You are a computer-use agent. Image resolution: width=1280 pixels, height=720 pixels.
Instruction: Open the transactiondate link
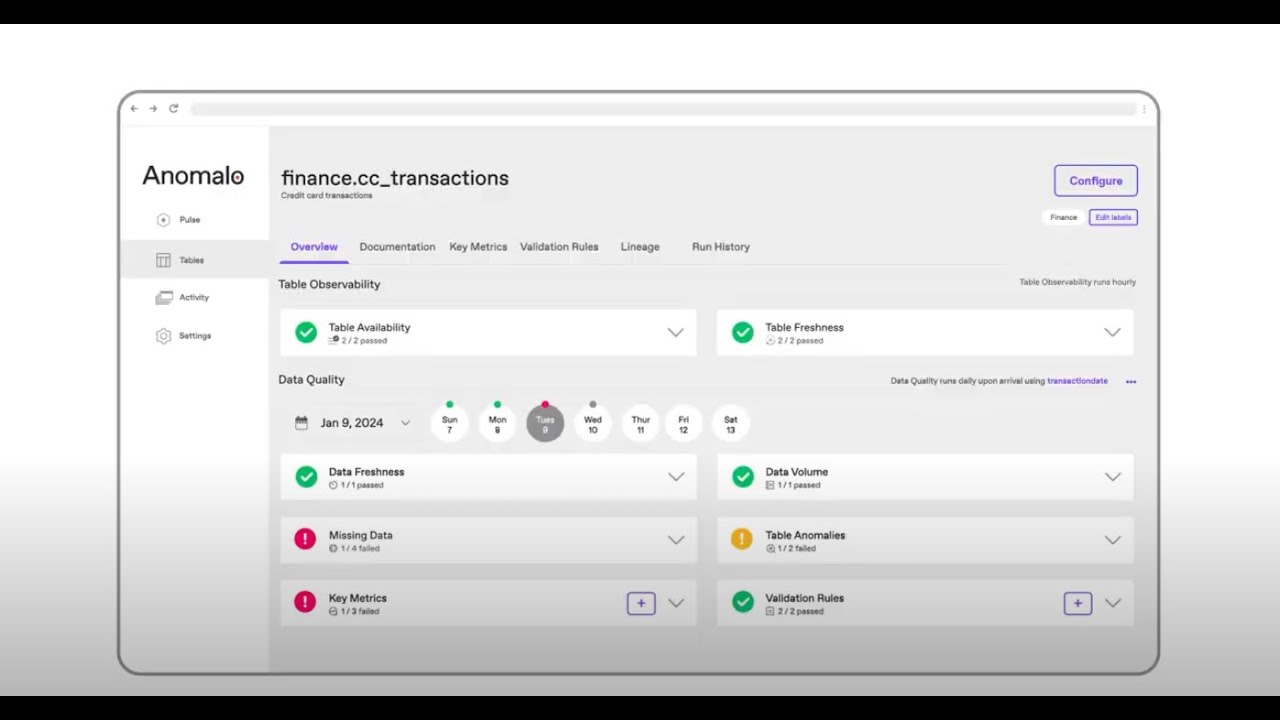(x=1077, y=381)
